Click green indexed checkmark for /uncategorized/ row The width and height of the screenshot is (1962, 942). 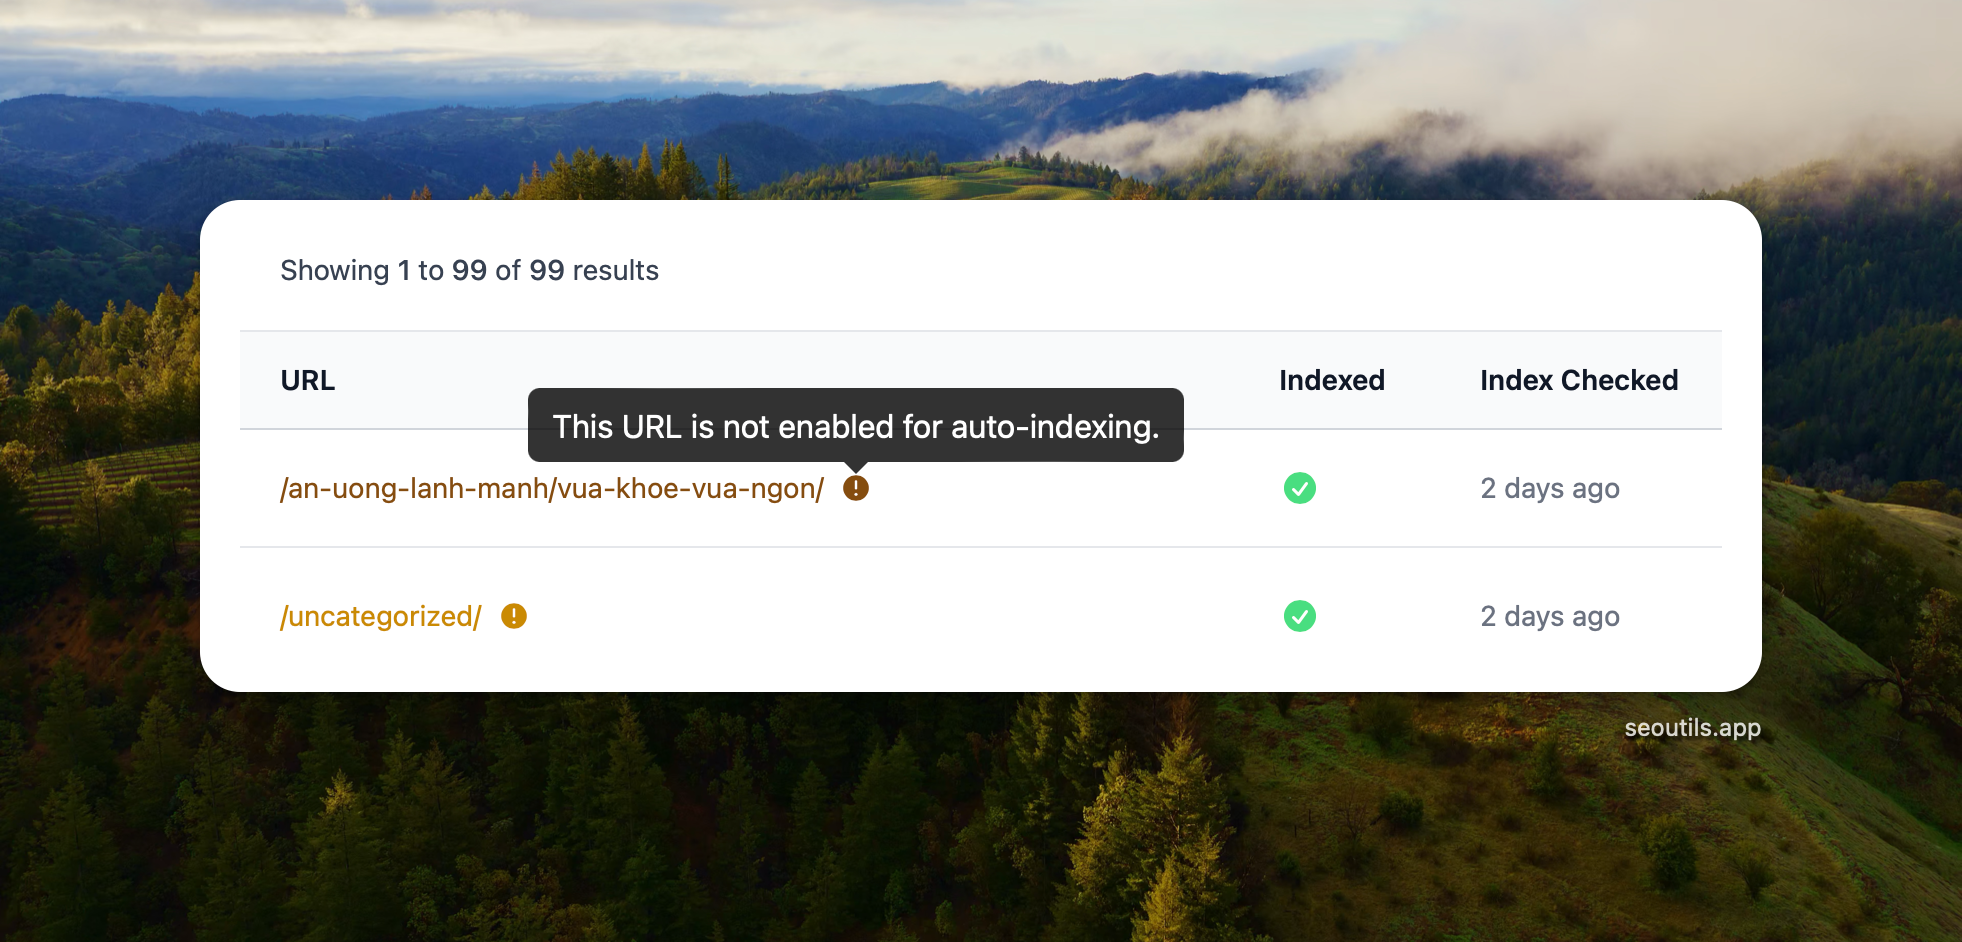[1299, 616]
